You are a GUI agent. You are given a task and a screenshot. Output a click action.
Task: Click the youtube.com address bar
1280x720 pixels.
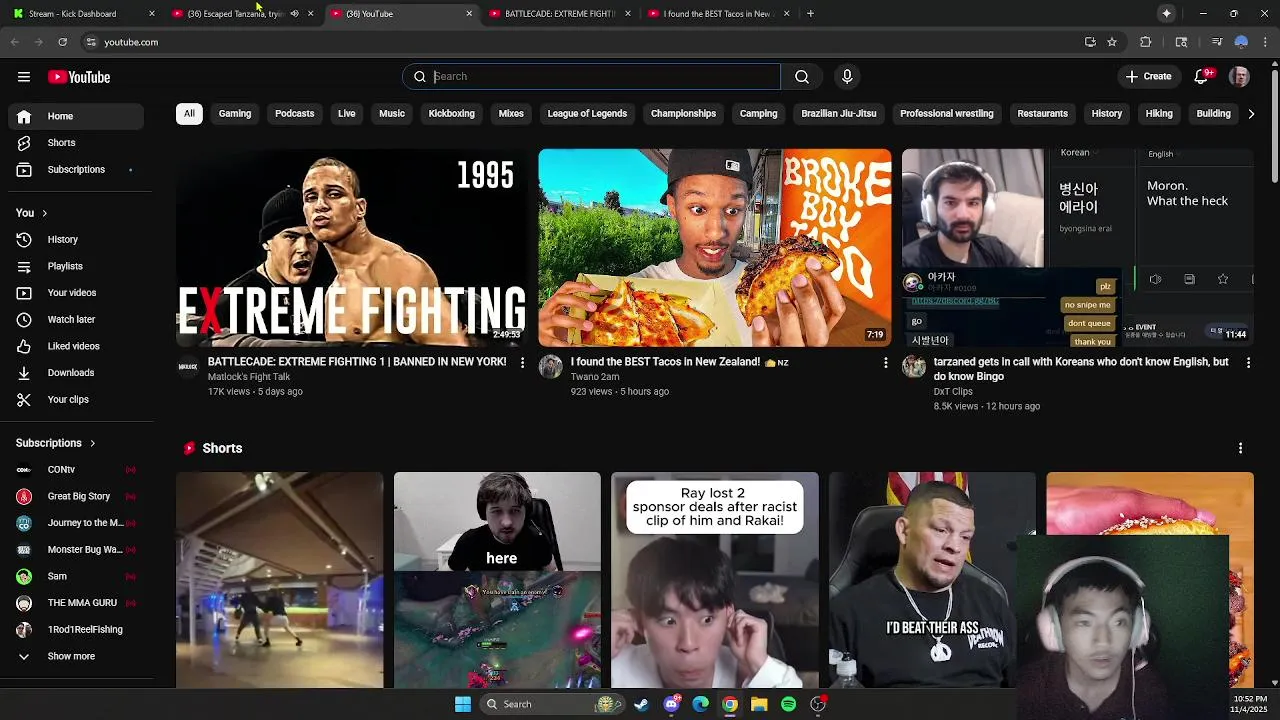click(580, 42)
